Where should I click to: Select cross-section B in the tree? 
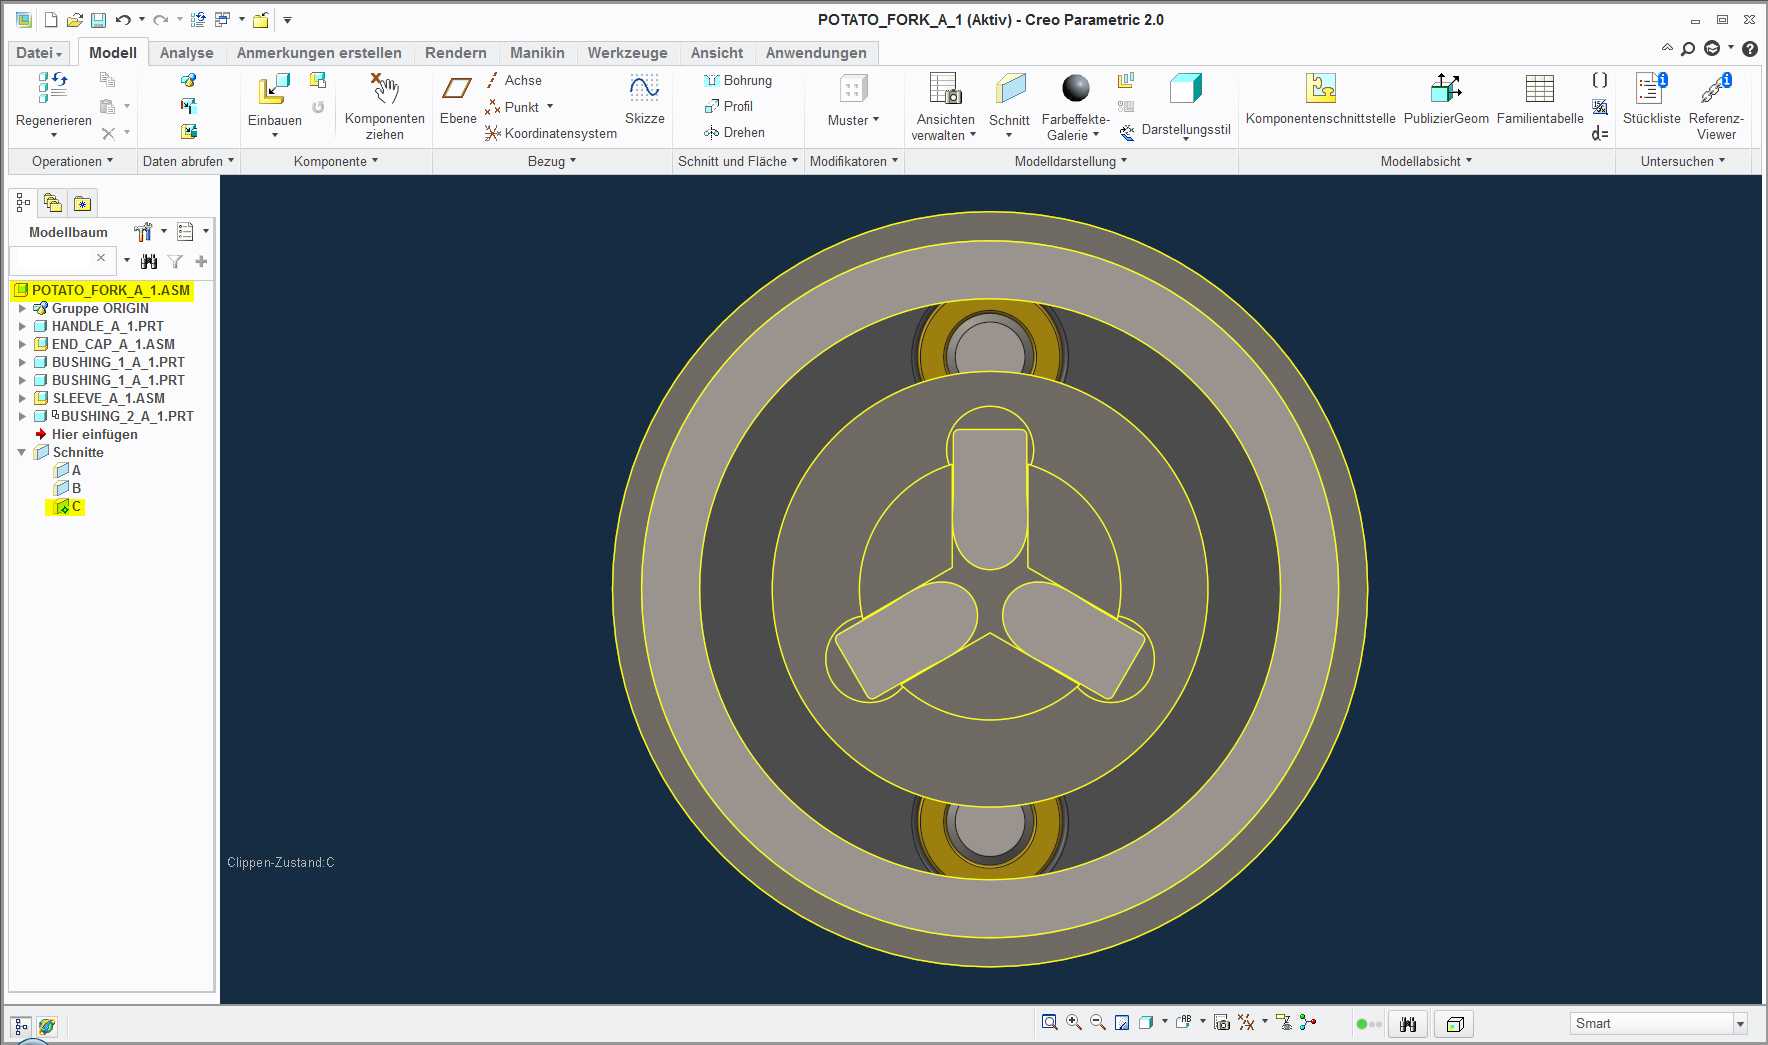coord(69,488)
